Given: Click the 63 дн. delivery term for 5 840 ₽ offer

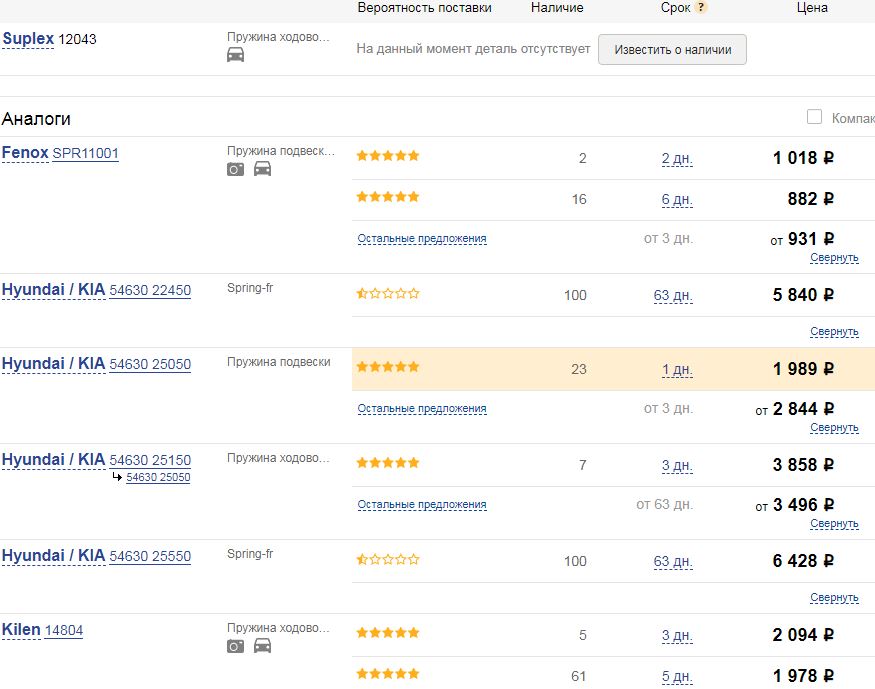Looking at the screenshot, I should 673,295.
